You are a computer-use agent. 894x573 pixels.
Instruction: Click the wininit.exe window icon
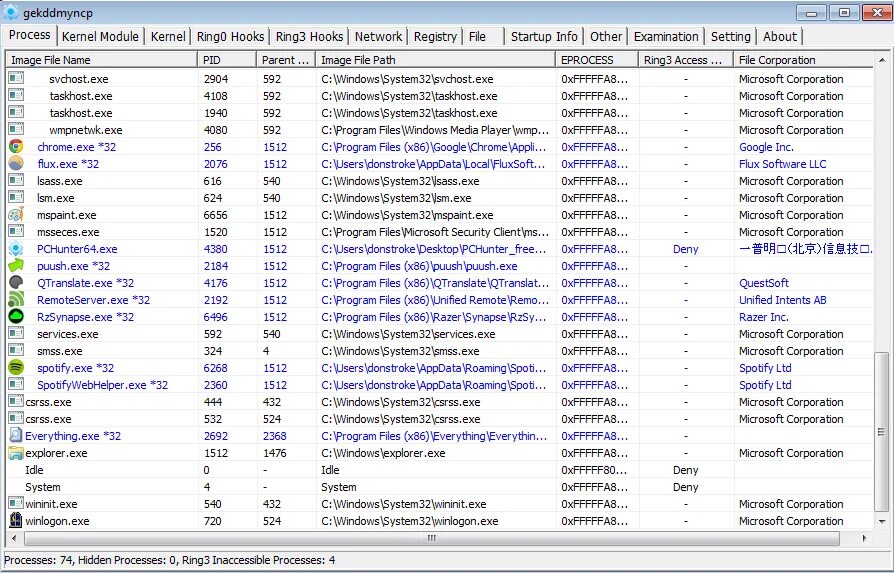click(x=15, y=503)
